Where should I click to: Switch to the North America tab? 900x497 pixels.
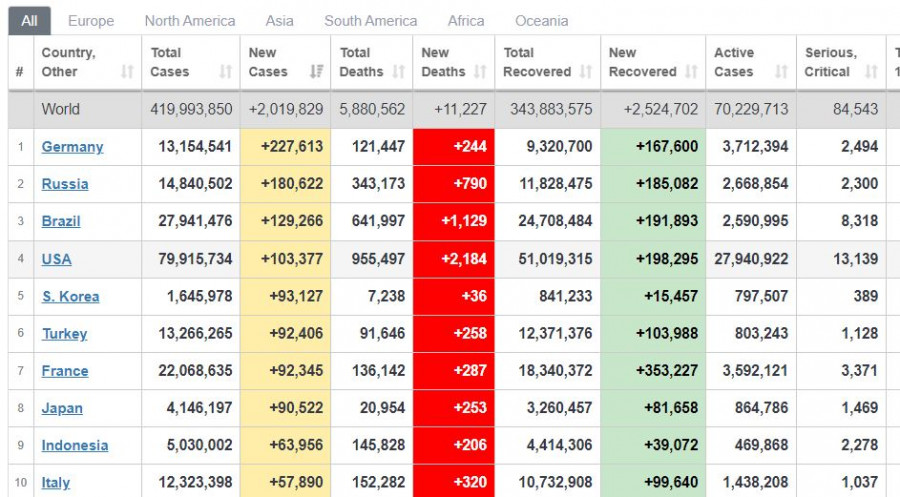[190, 21]
